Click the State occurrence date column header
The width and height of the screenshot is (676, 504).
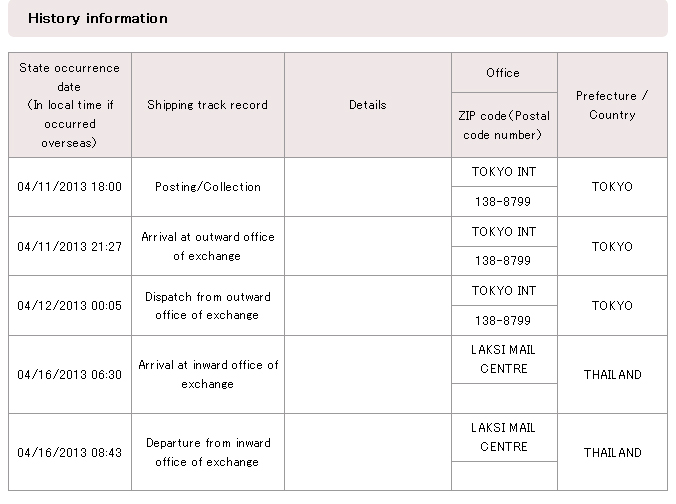coord(69,105)
